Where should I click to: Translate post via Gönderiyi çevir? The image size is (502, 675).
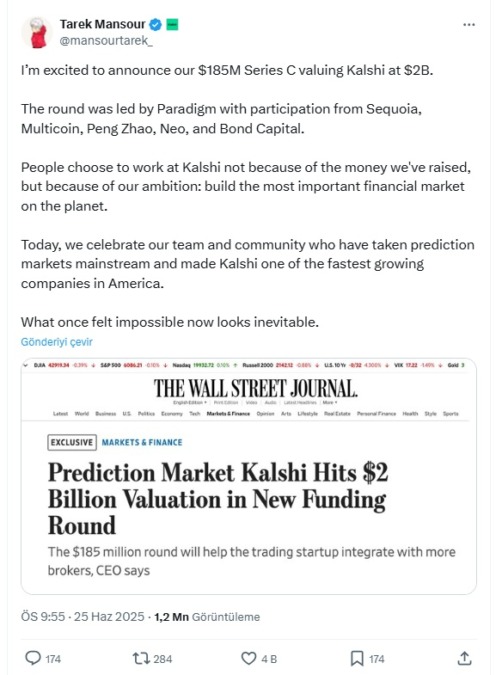click(57, 342)
